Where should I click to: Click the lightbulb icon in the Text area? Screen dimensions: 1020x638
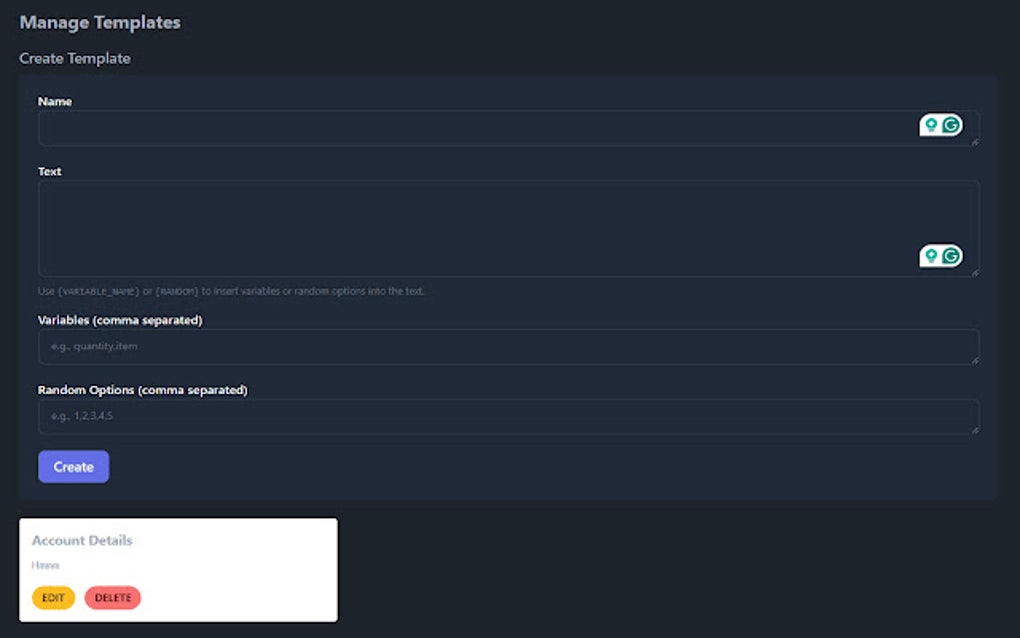931,256
